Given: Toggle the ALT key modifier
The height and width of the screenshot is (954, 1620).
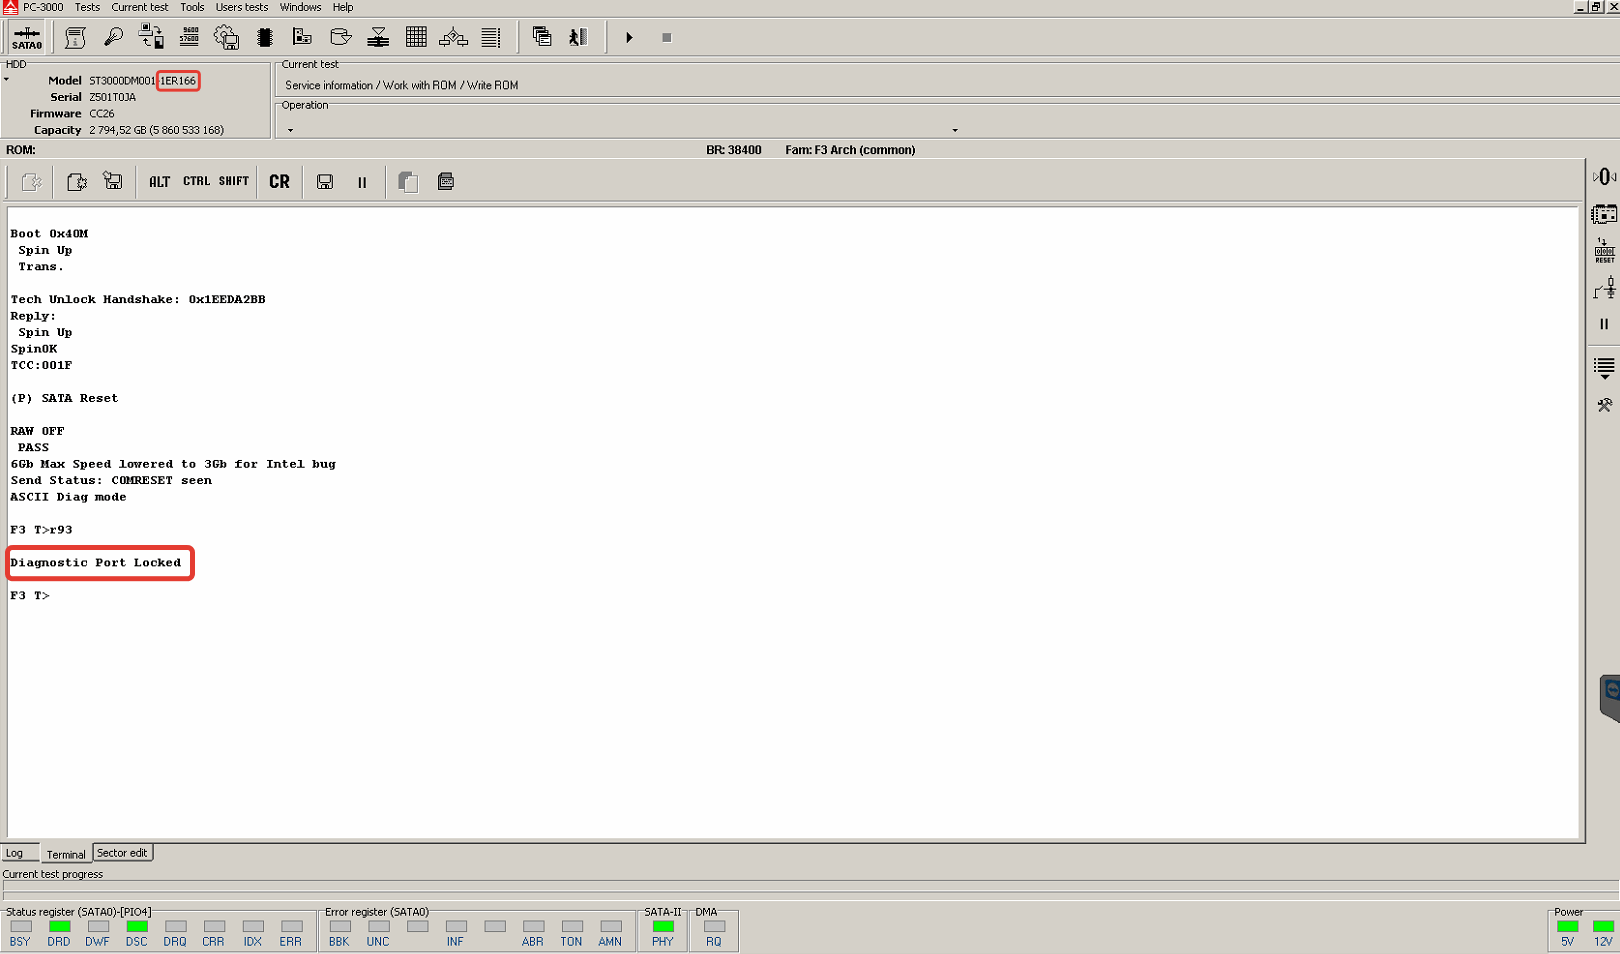Looking at the screenshot, I should (x=159, y=182).
